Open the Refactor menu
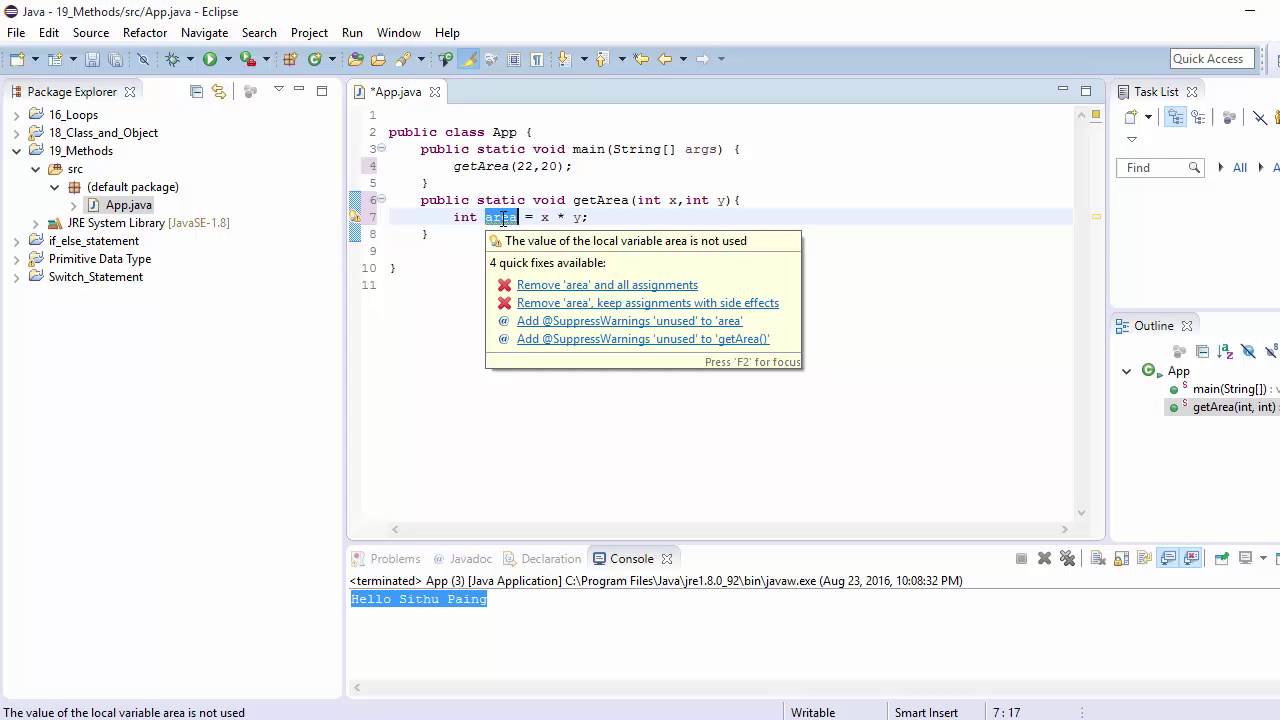This screenshot has width=1280, height=720. (145, 33)
